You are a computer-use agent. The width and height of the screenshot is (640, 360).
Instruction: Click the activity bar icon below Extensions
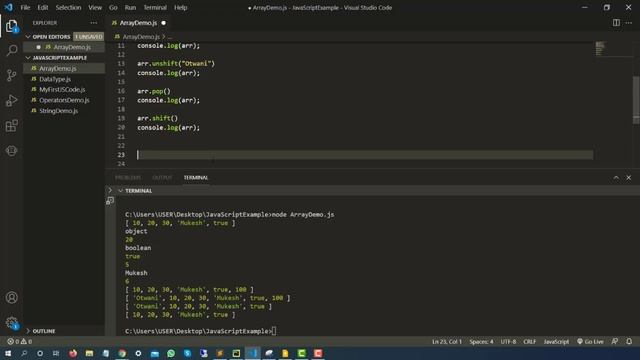coord(11,151)
